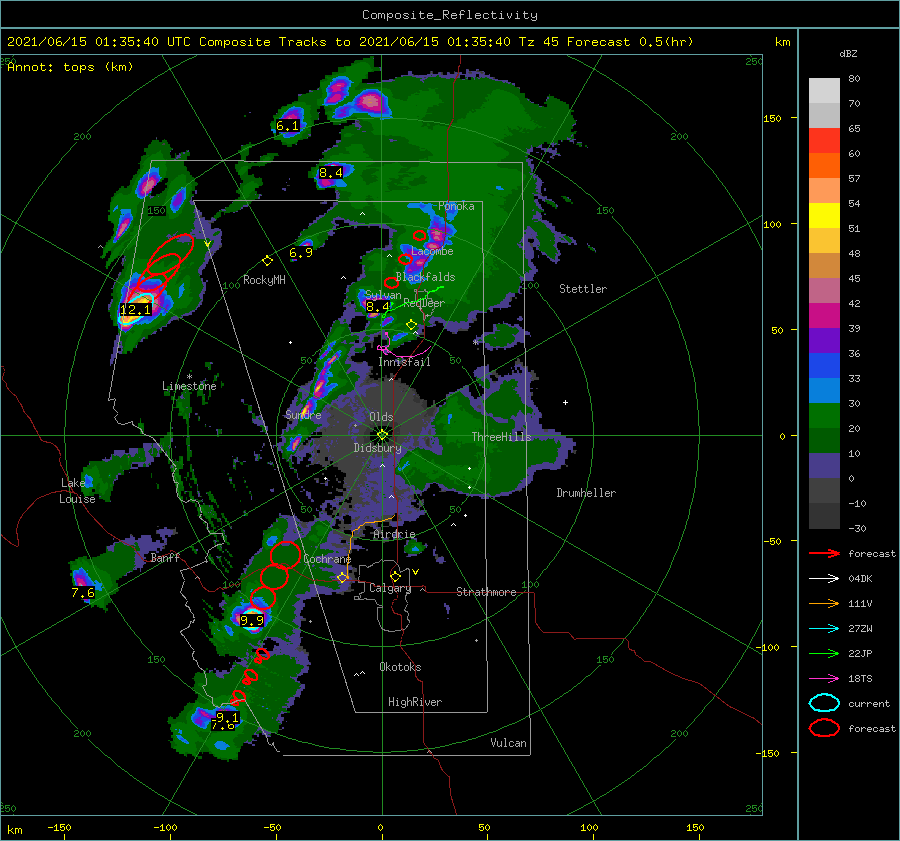The image size is (900, 841).
Task: Pick the green 22JP track arrow
Action: pyautogui.click(x=824, y=653)
